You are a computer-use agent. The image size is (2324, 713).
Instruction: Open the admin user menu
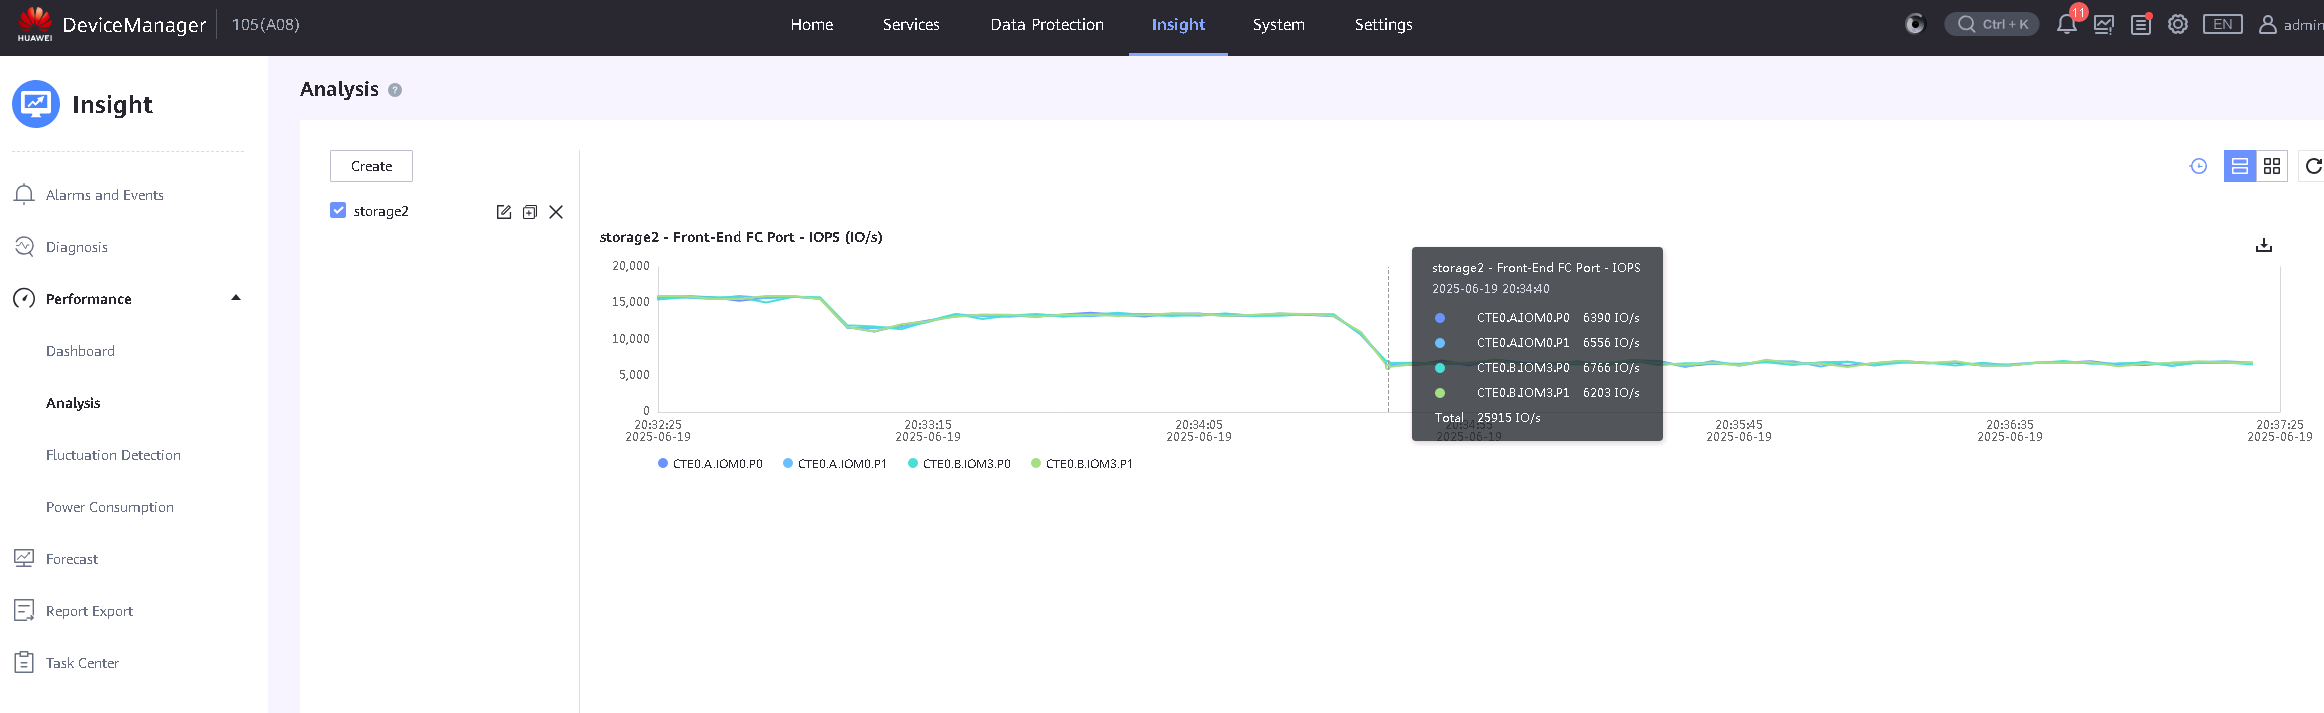tap(2291, 24)
